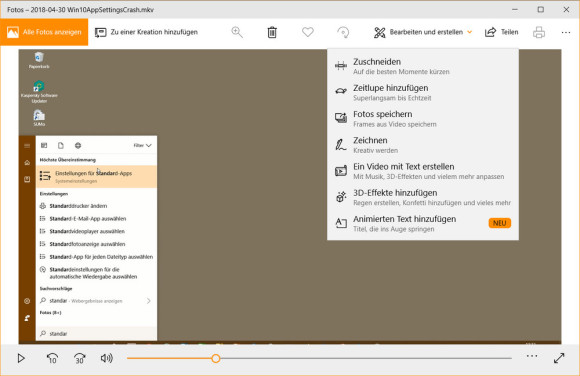The width and height of the screenshot is (580, 376).
Task: Open playback bar more options ellipsis
Action: 532,356
